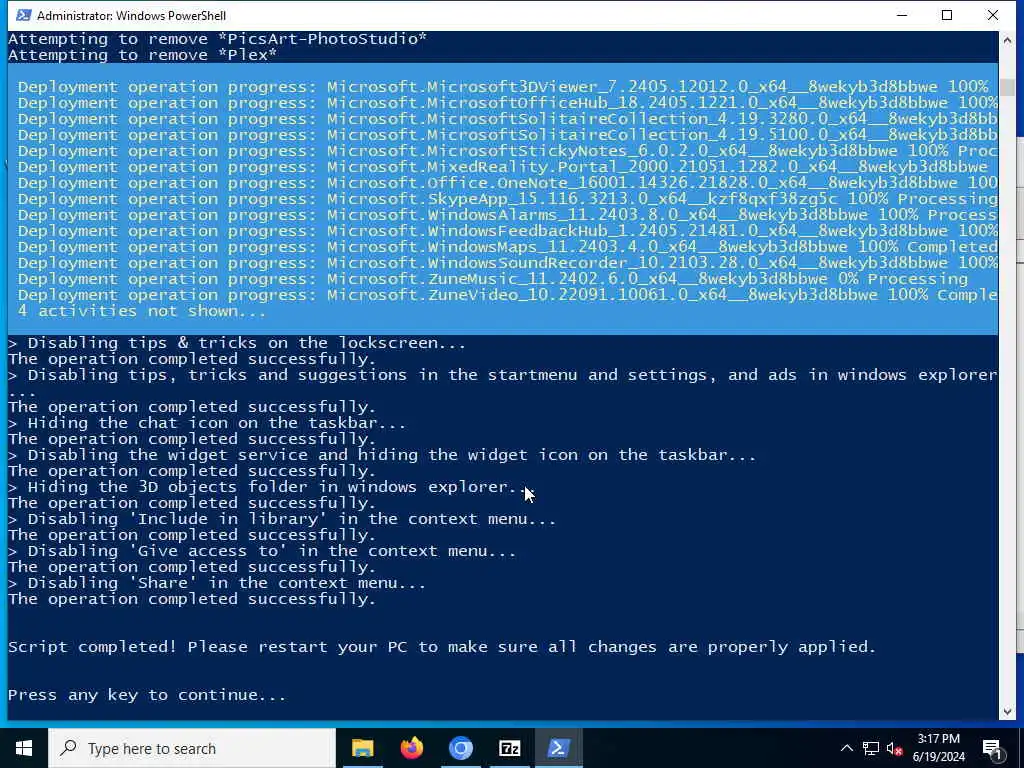1024x768 pixels.
Task: Click the Type here to search box
Action: (192, 748)
